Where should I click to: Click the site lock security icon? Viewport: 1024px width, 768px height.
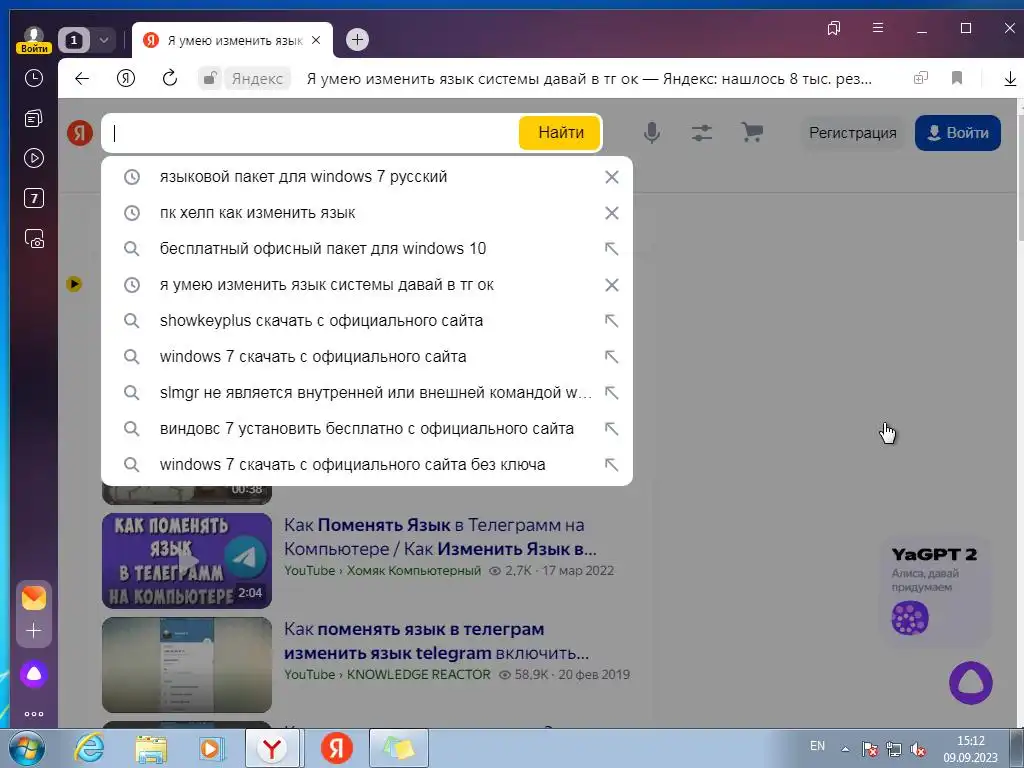point(210,79)
